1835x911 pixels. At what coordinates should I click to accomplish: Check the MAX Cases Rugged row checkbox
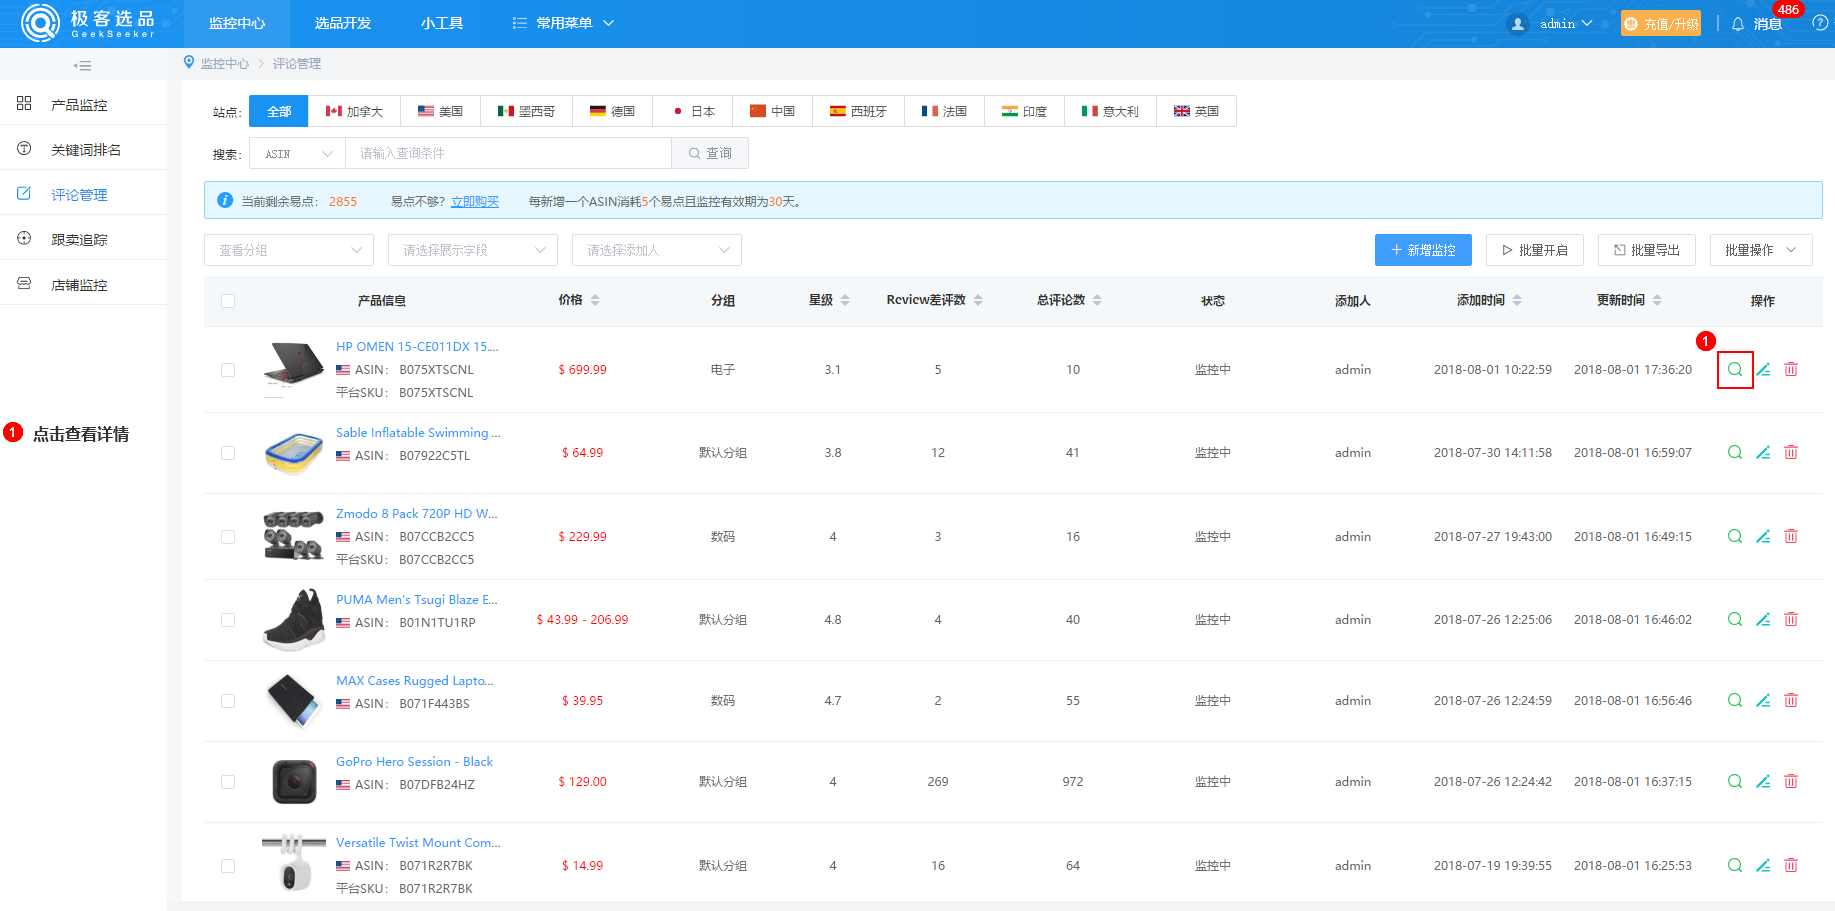pos(228,701)
